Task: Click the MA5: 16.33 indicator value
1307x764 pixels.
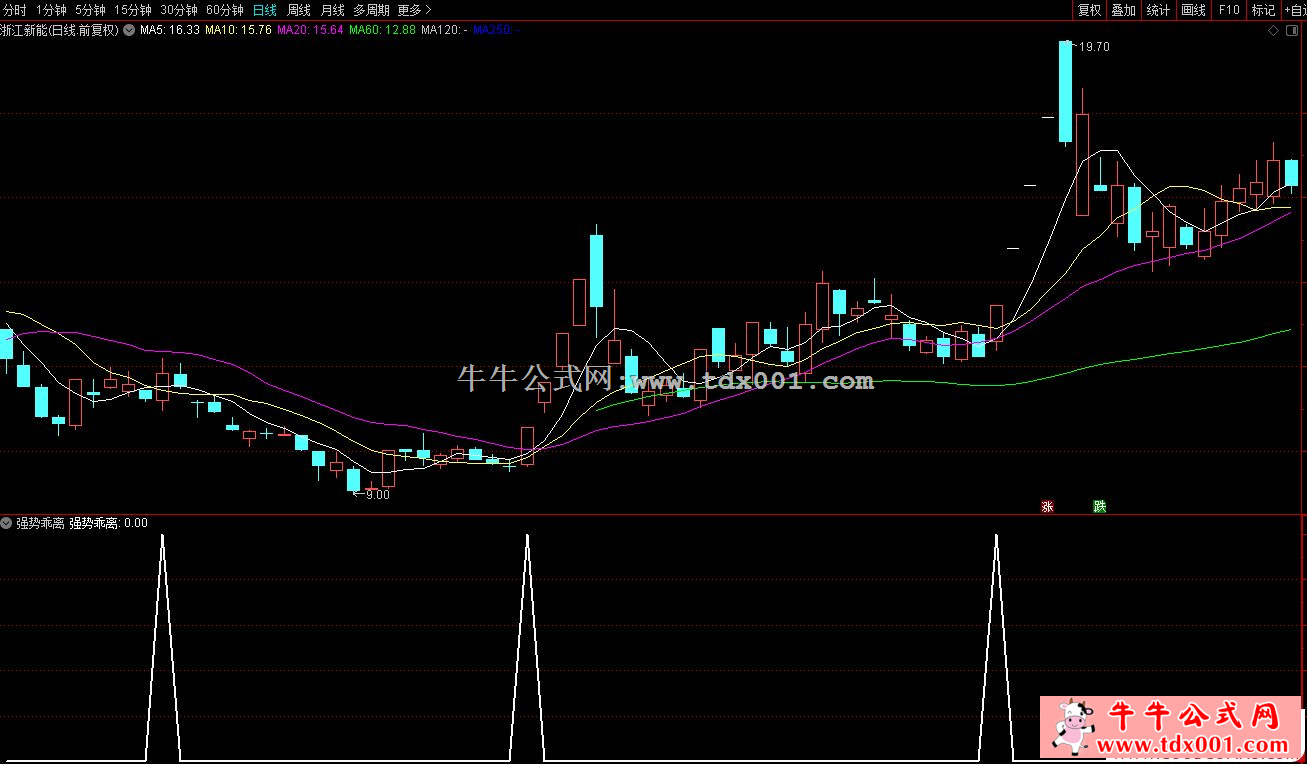Action: click(x=170, y=30)
